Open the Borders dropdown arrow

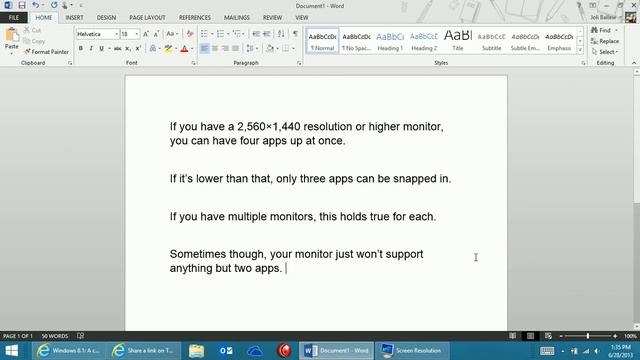(x=293, y=49)
